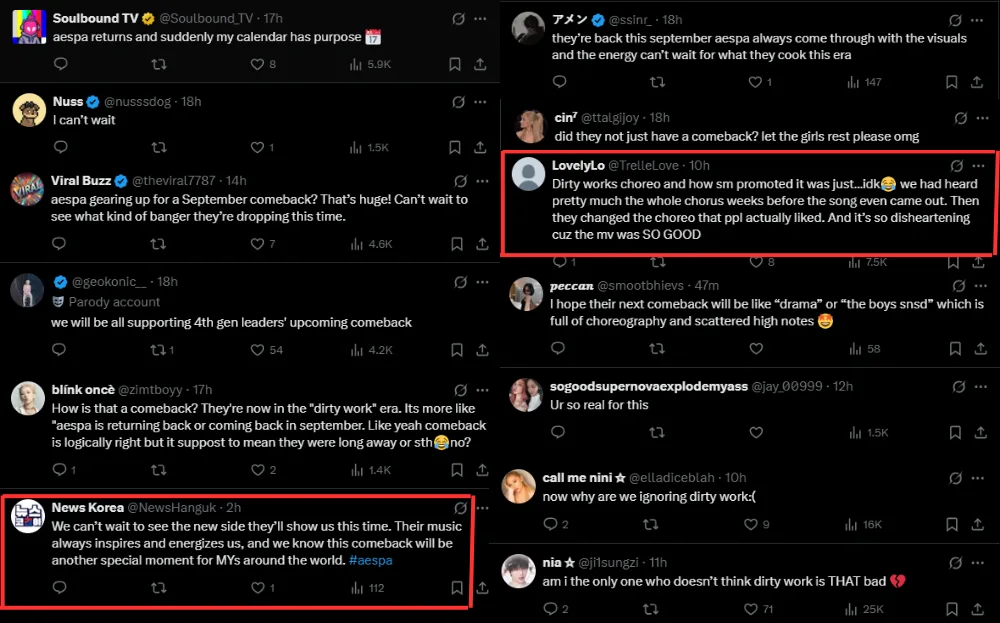Click the Grok icon on News Korea's tweet
The width and height of the screenshot is (1000, 623).
[459, 508]
